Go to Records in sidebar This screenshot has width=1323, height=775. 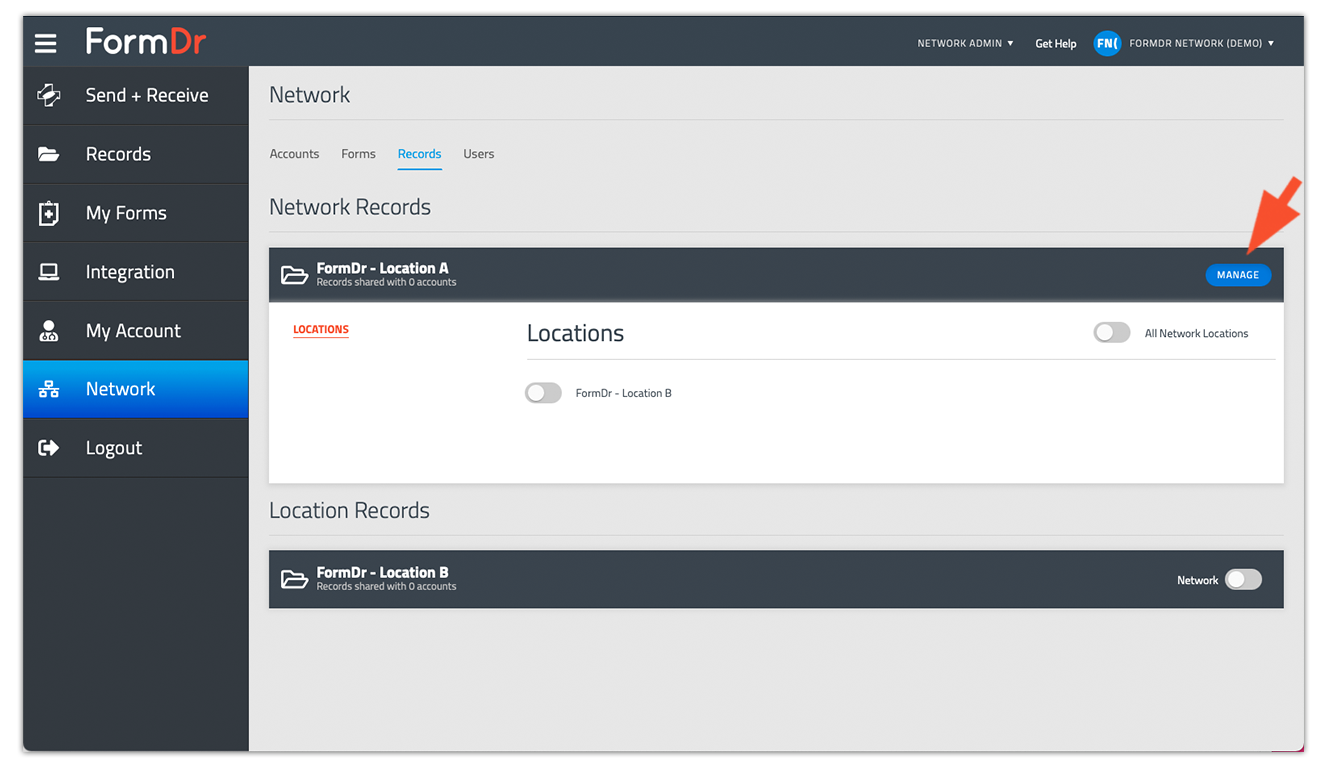point(136,154)
